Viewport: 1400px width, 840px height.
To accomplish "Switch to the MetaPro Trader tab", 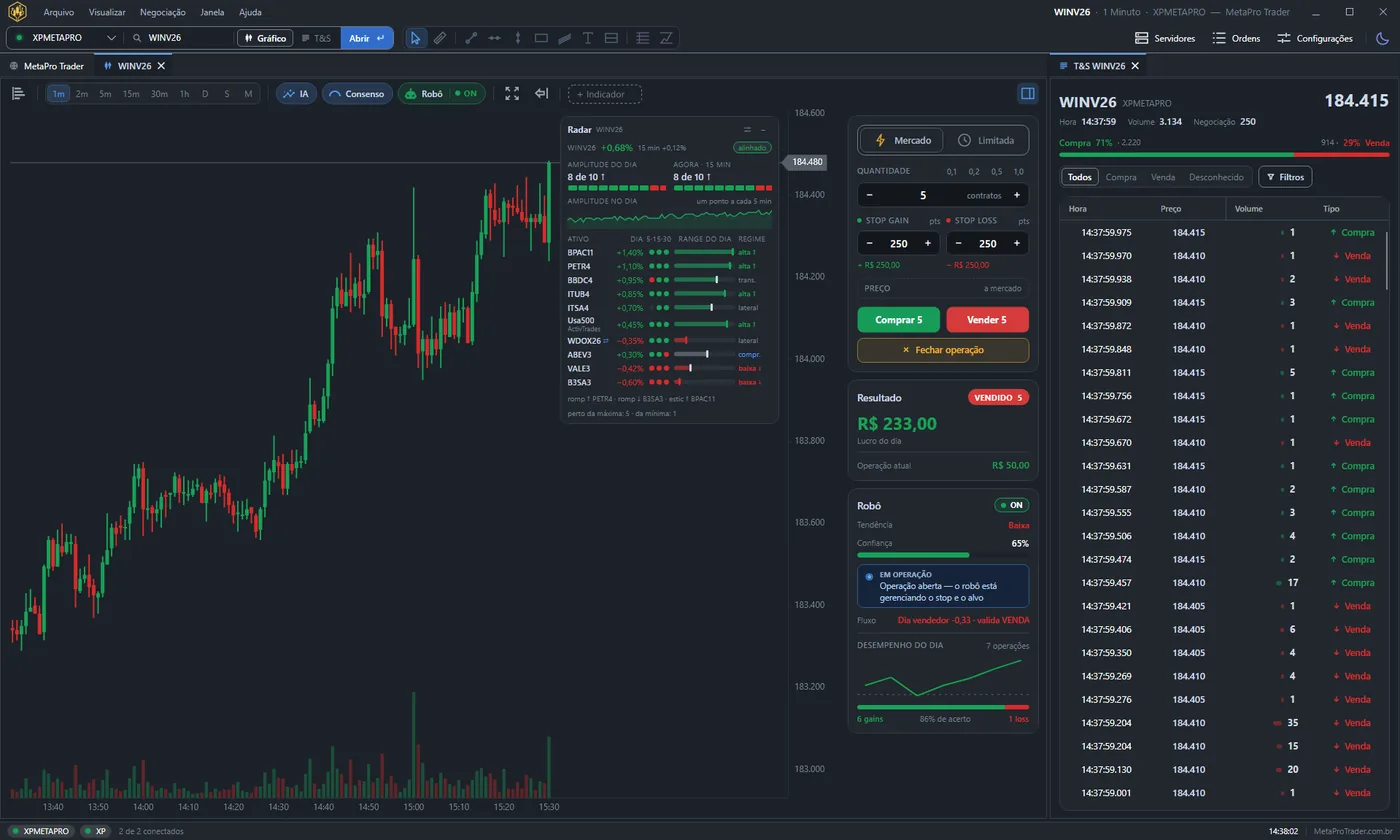I will pos(47,66).
